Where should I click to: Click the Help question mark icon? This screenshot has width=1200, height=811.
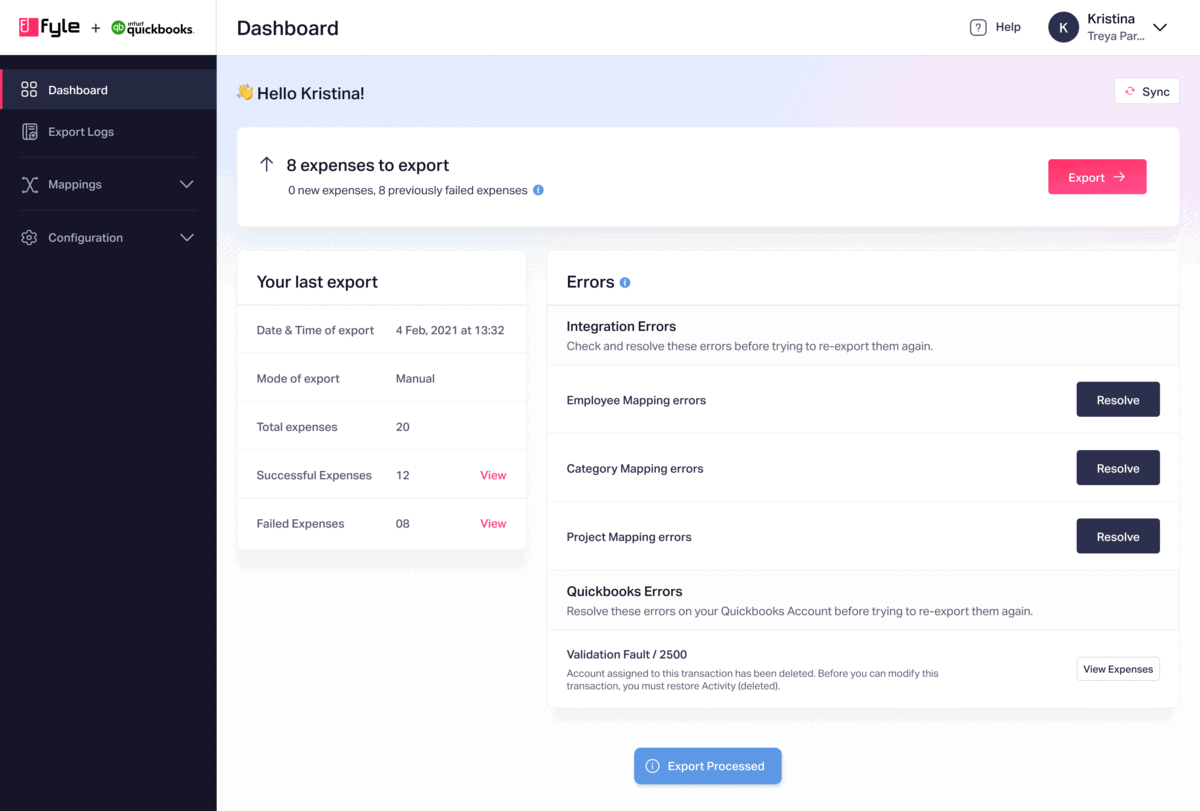977,27
